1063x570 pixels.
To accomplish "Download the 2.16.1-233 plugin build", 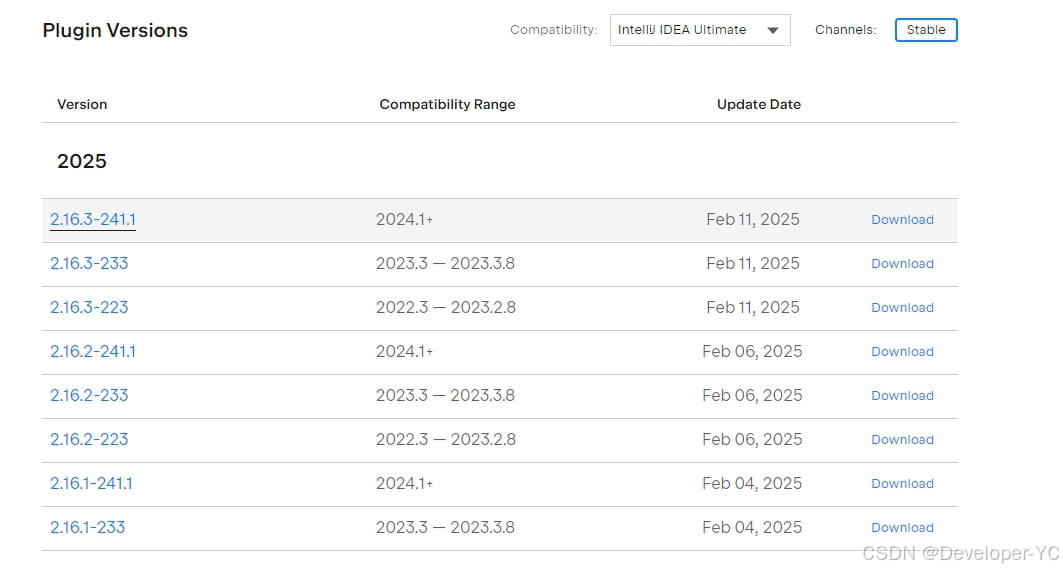I will point(902,528).
